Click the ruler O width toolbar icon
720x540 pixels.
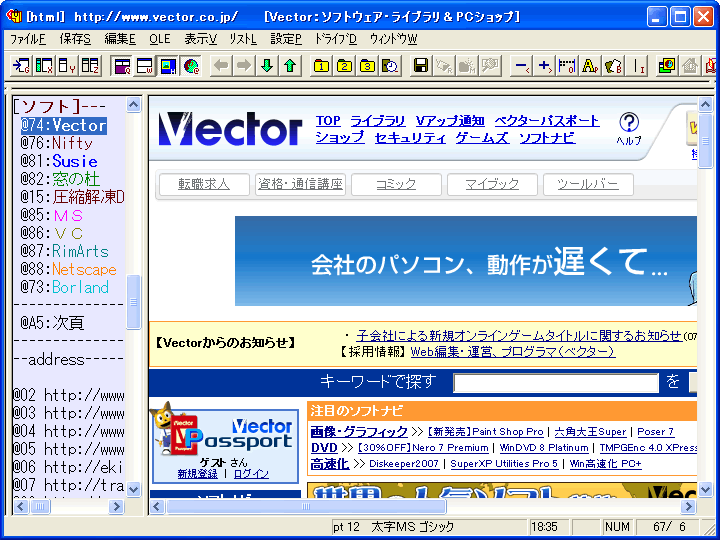[567, 66]
